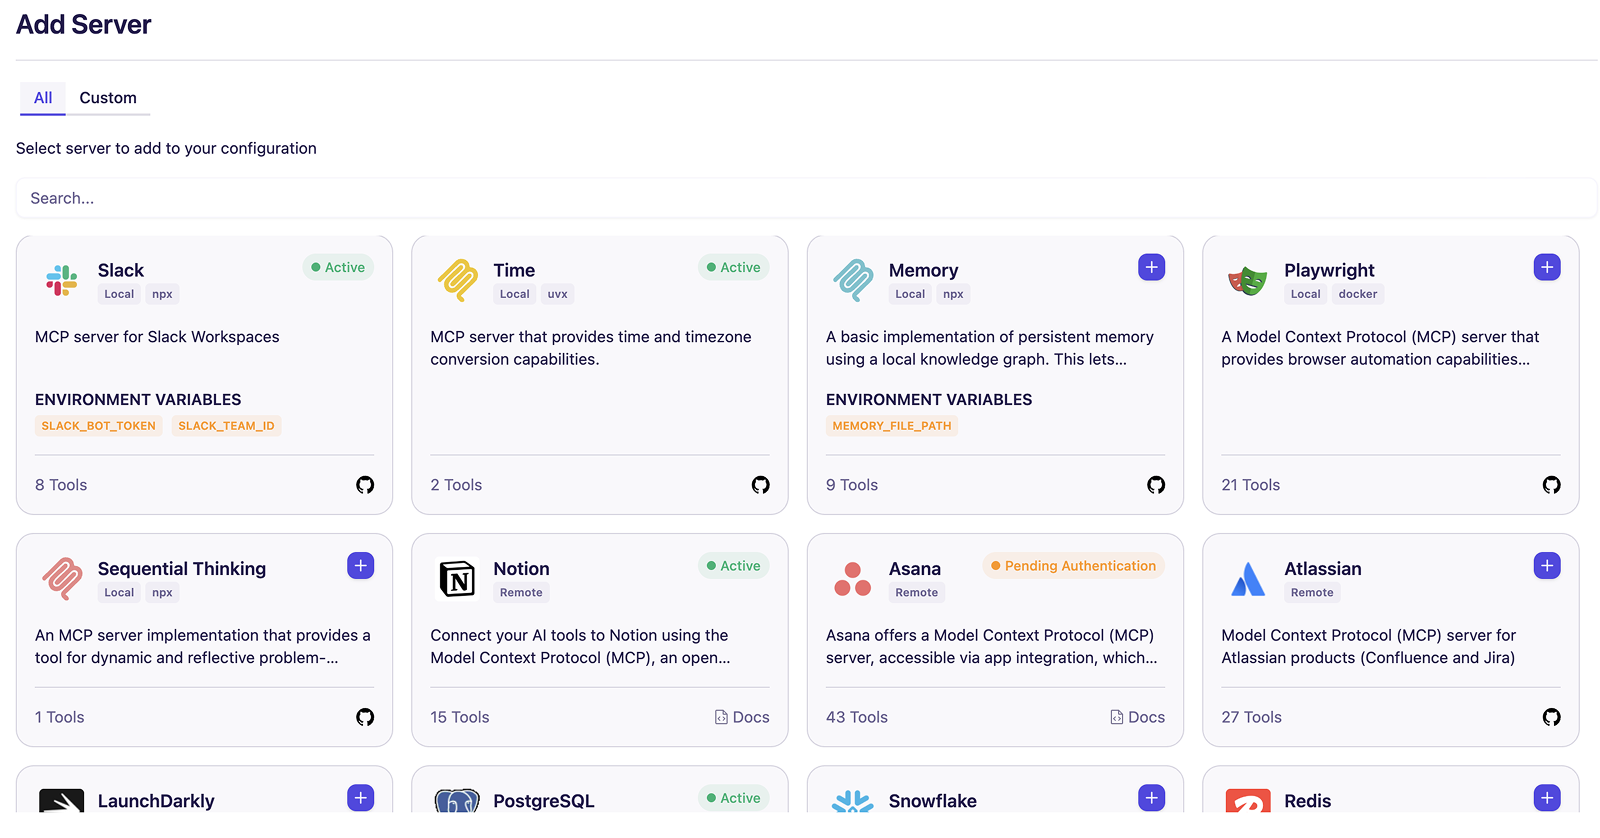1600x838 pixels.
Task: Switch to the All tab
Action: pyautogui.click(x=43, y=98)
